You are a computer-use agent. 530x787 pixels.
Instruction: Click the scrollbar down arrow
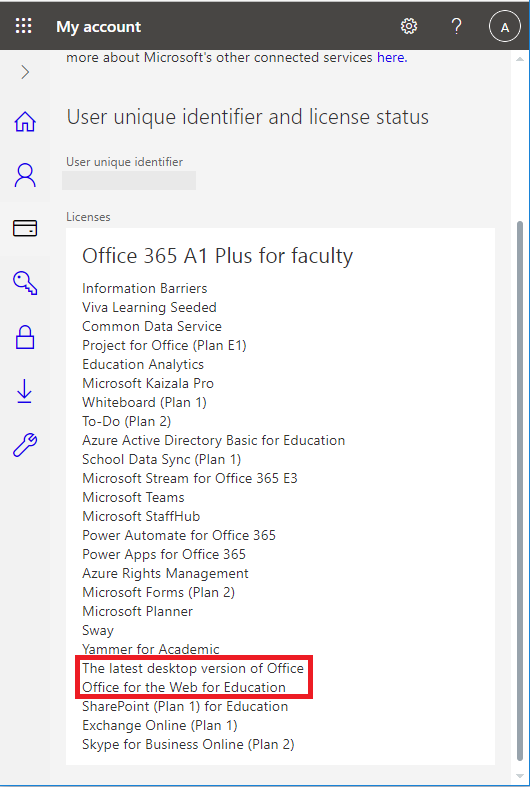pyautogui.click(x=520, y=776)
